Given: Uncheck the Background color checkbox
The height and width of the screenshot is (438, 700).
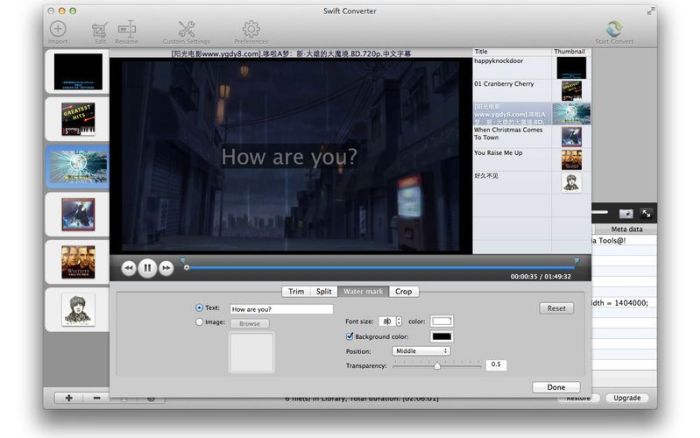Looking at the screenshot, I should tap(348, 337).
